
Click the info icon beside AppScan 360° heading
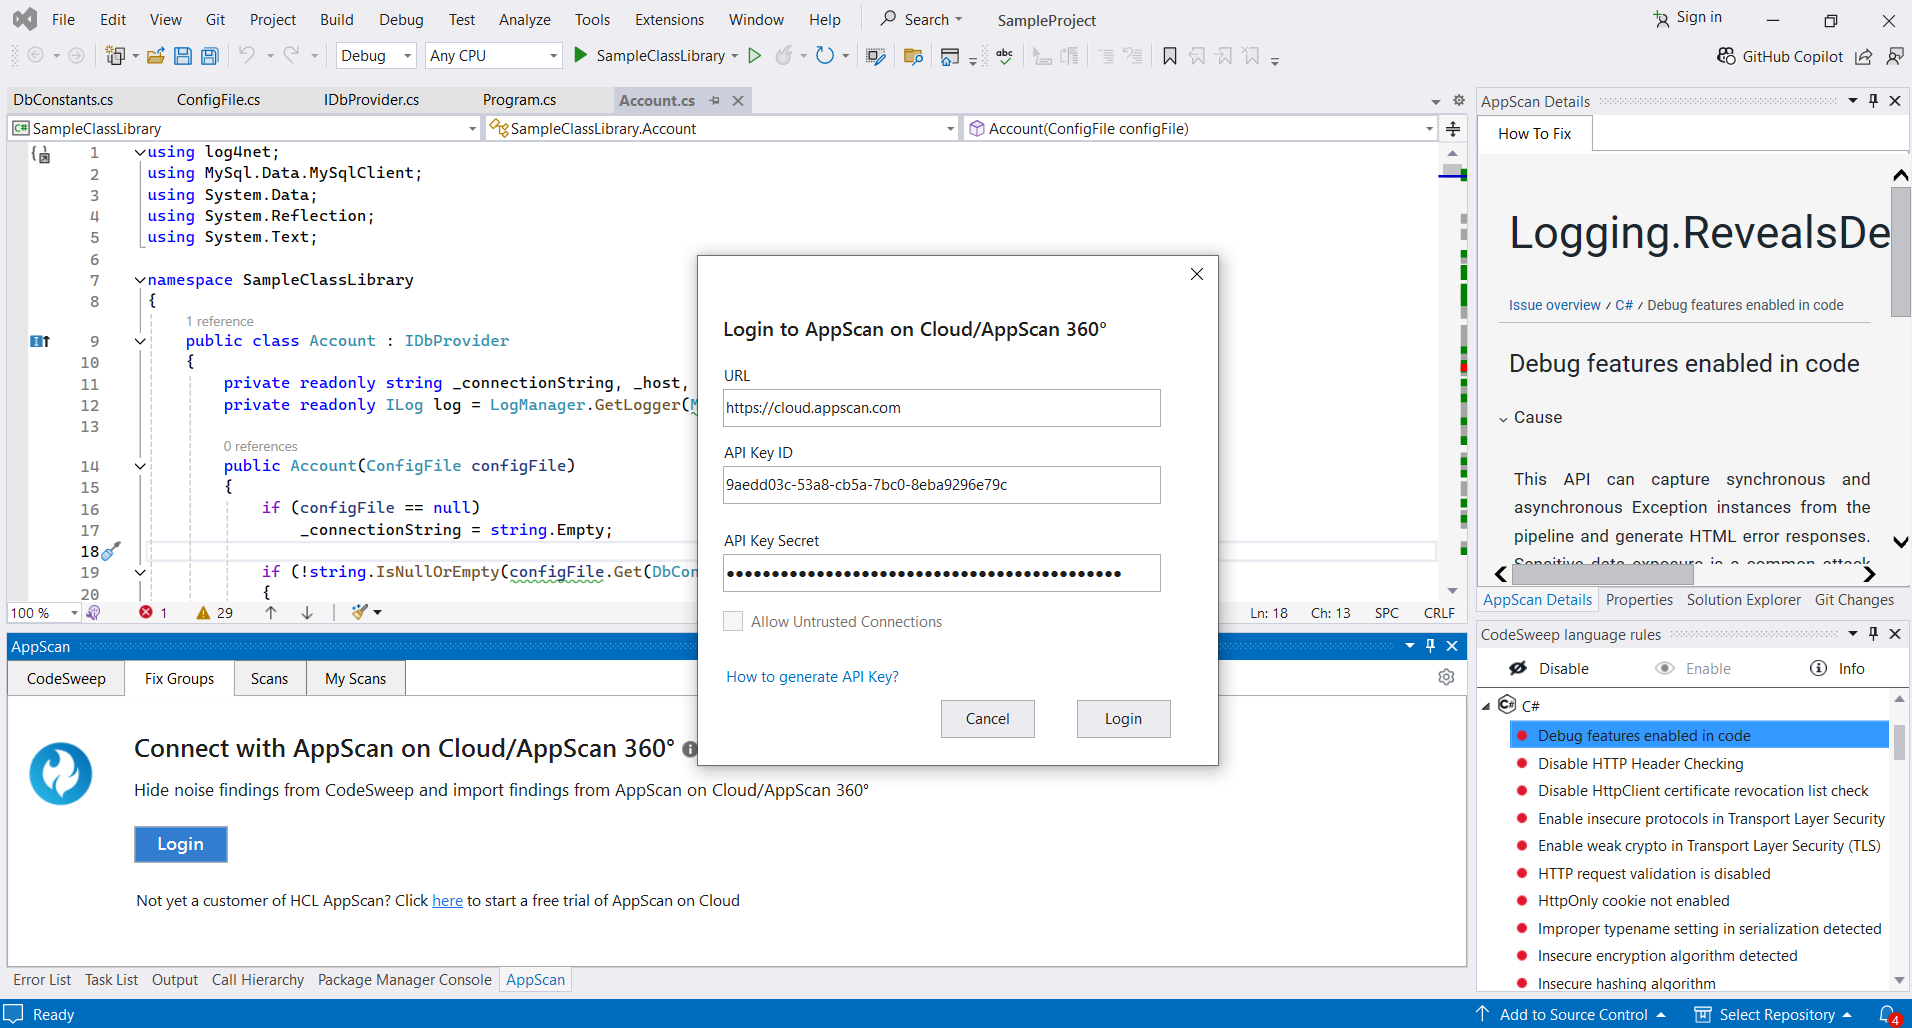click(690, 749)
